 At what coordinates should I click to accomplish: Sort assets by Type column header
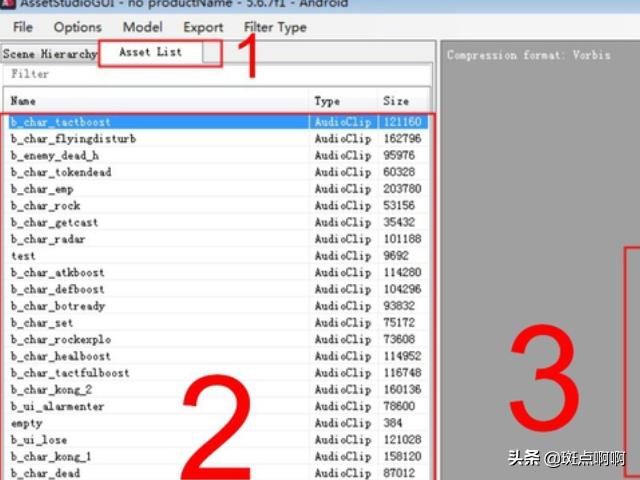340,101
